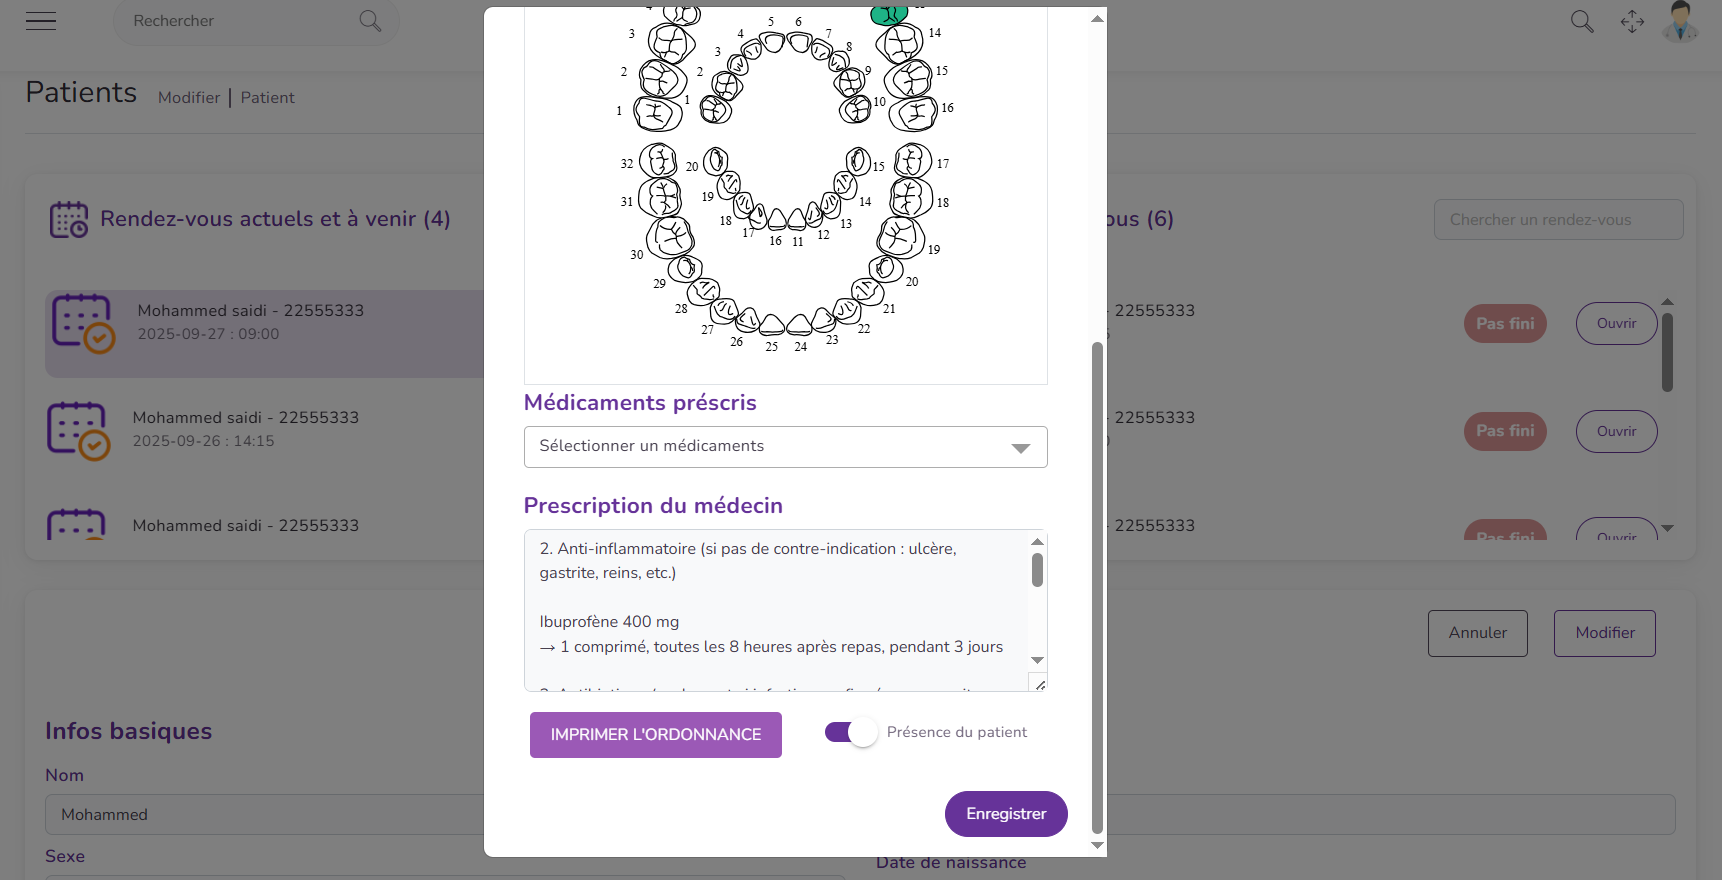Image resolution: width=1722 pixels, height=880 pixels.
Task: Click the Patient breadcrumb link
Action: [267, 97]
